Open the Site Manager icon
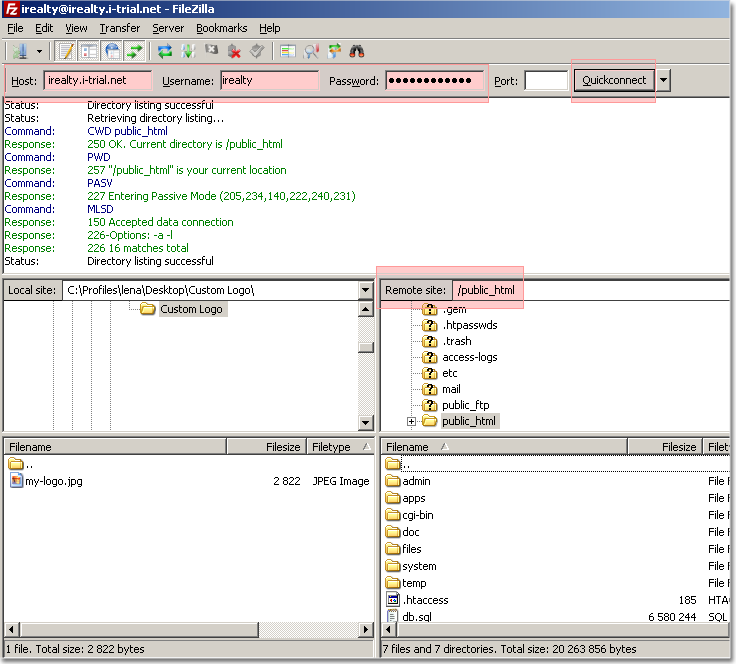The height and width of the screenshot is (664, 736). pos(20,51)
